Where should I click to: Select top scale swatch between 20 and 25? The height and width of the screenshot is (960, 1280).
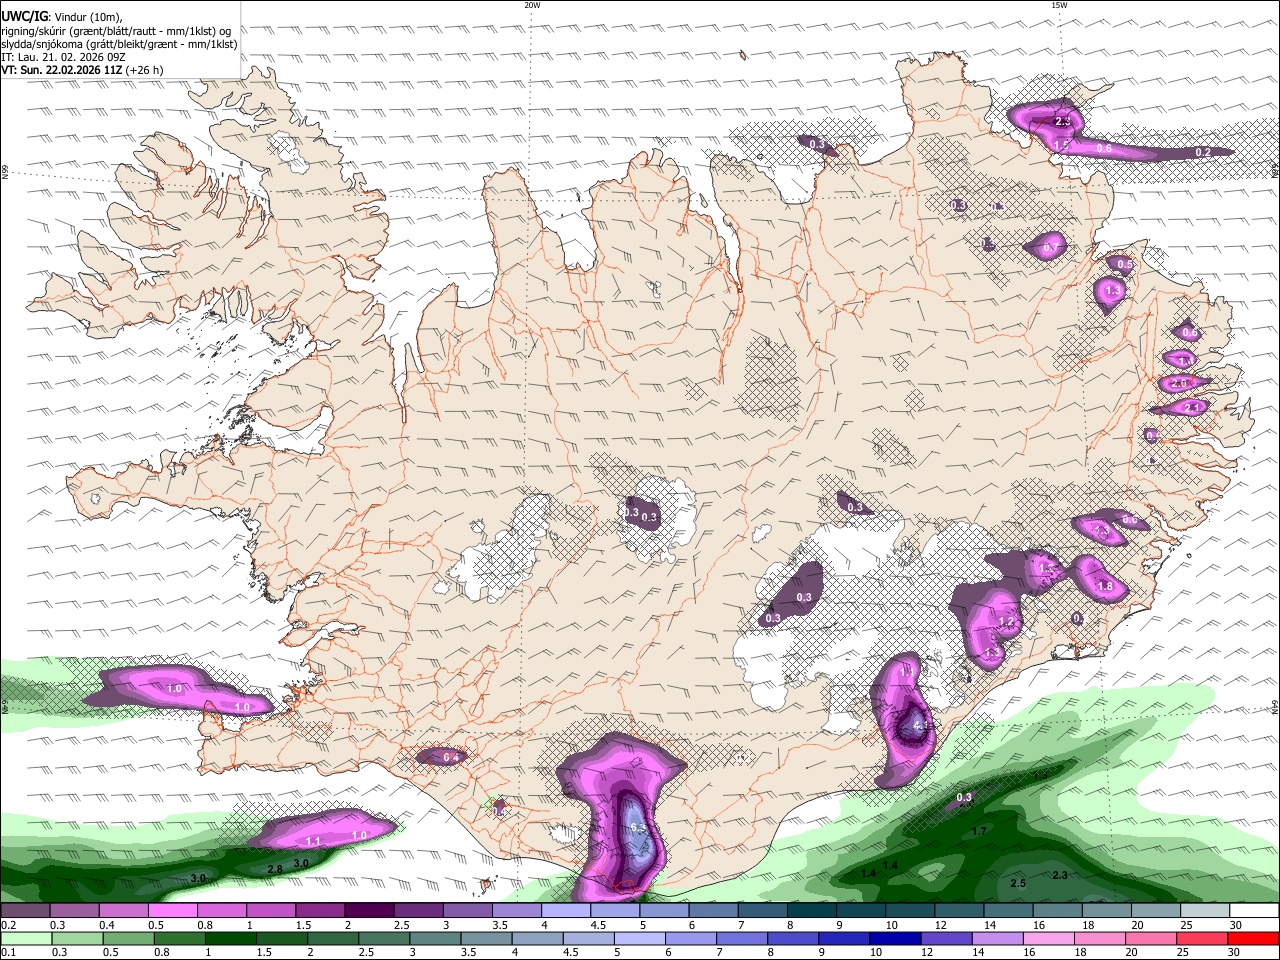click(x=1157, y=910)
